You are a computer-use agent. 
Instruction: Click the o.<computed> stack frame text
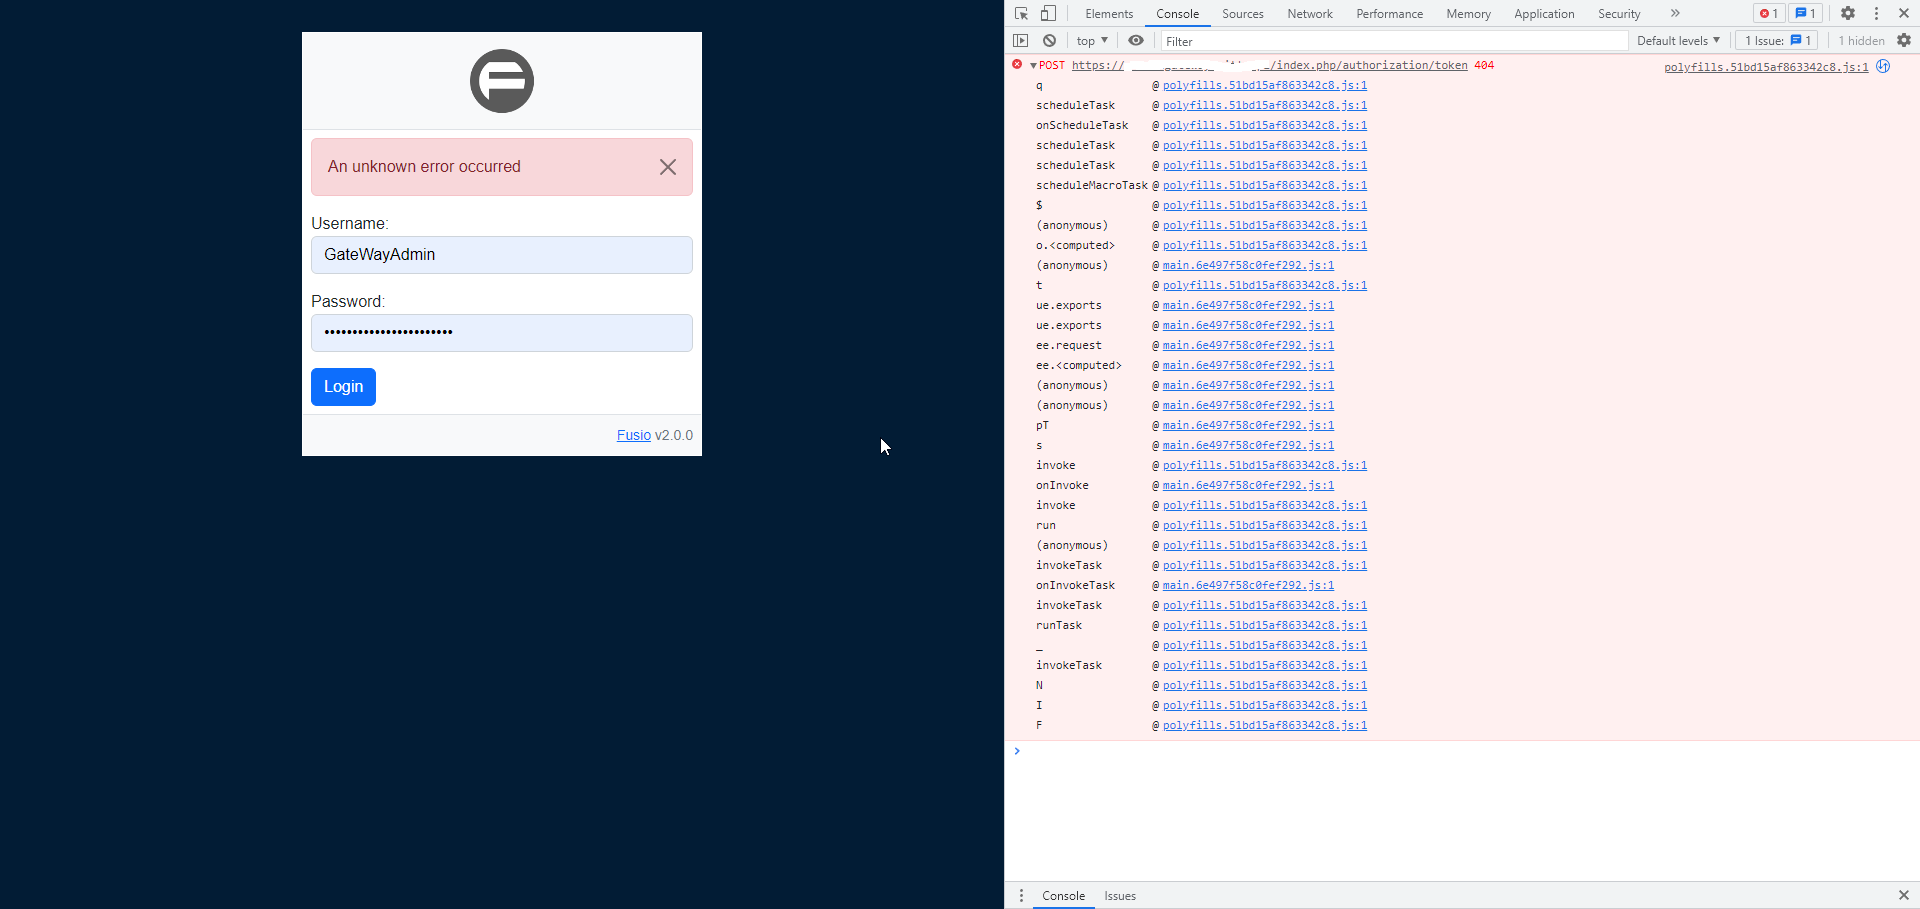(x=1075, y=245)
